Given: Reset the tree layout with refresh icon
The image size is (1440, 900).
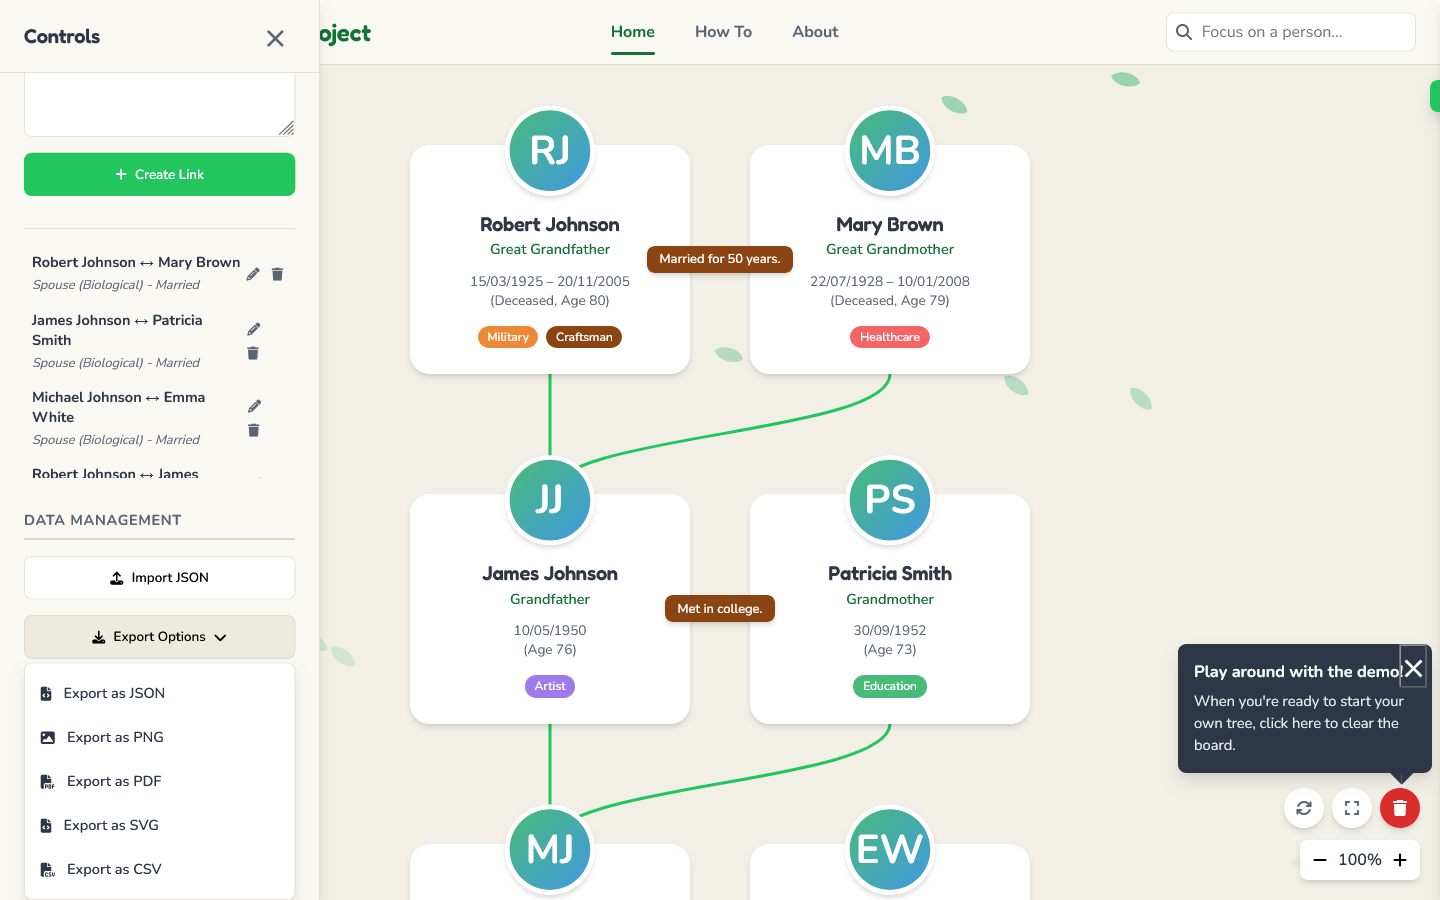Looking at the screenshot, I should [1304, 808].
